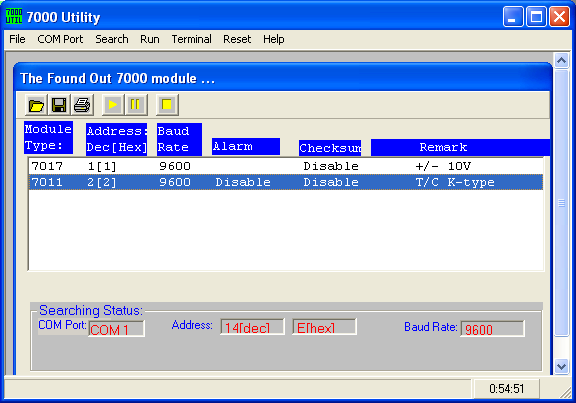
Task: Click the Baud Rate 9600 field
Action: (x=492, y=329)
